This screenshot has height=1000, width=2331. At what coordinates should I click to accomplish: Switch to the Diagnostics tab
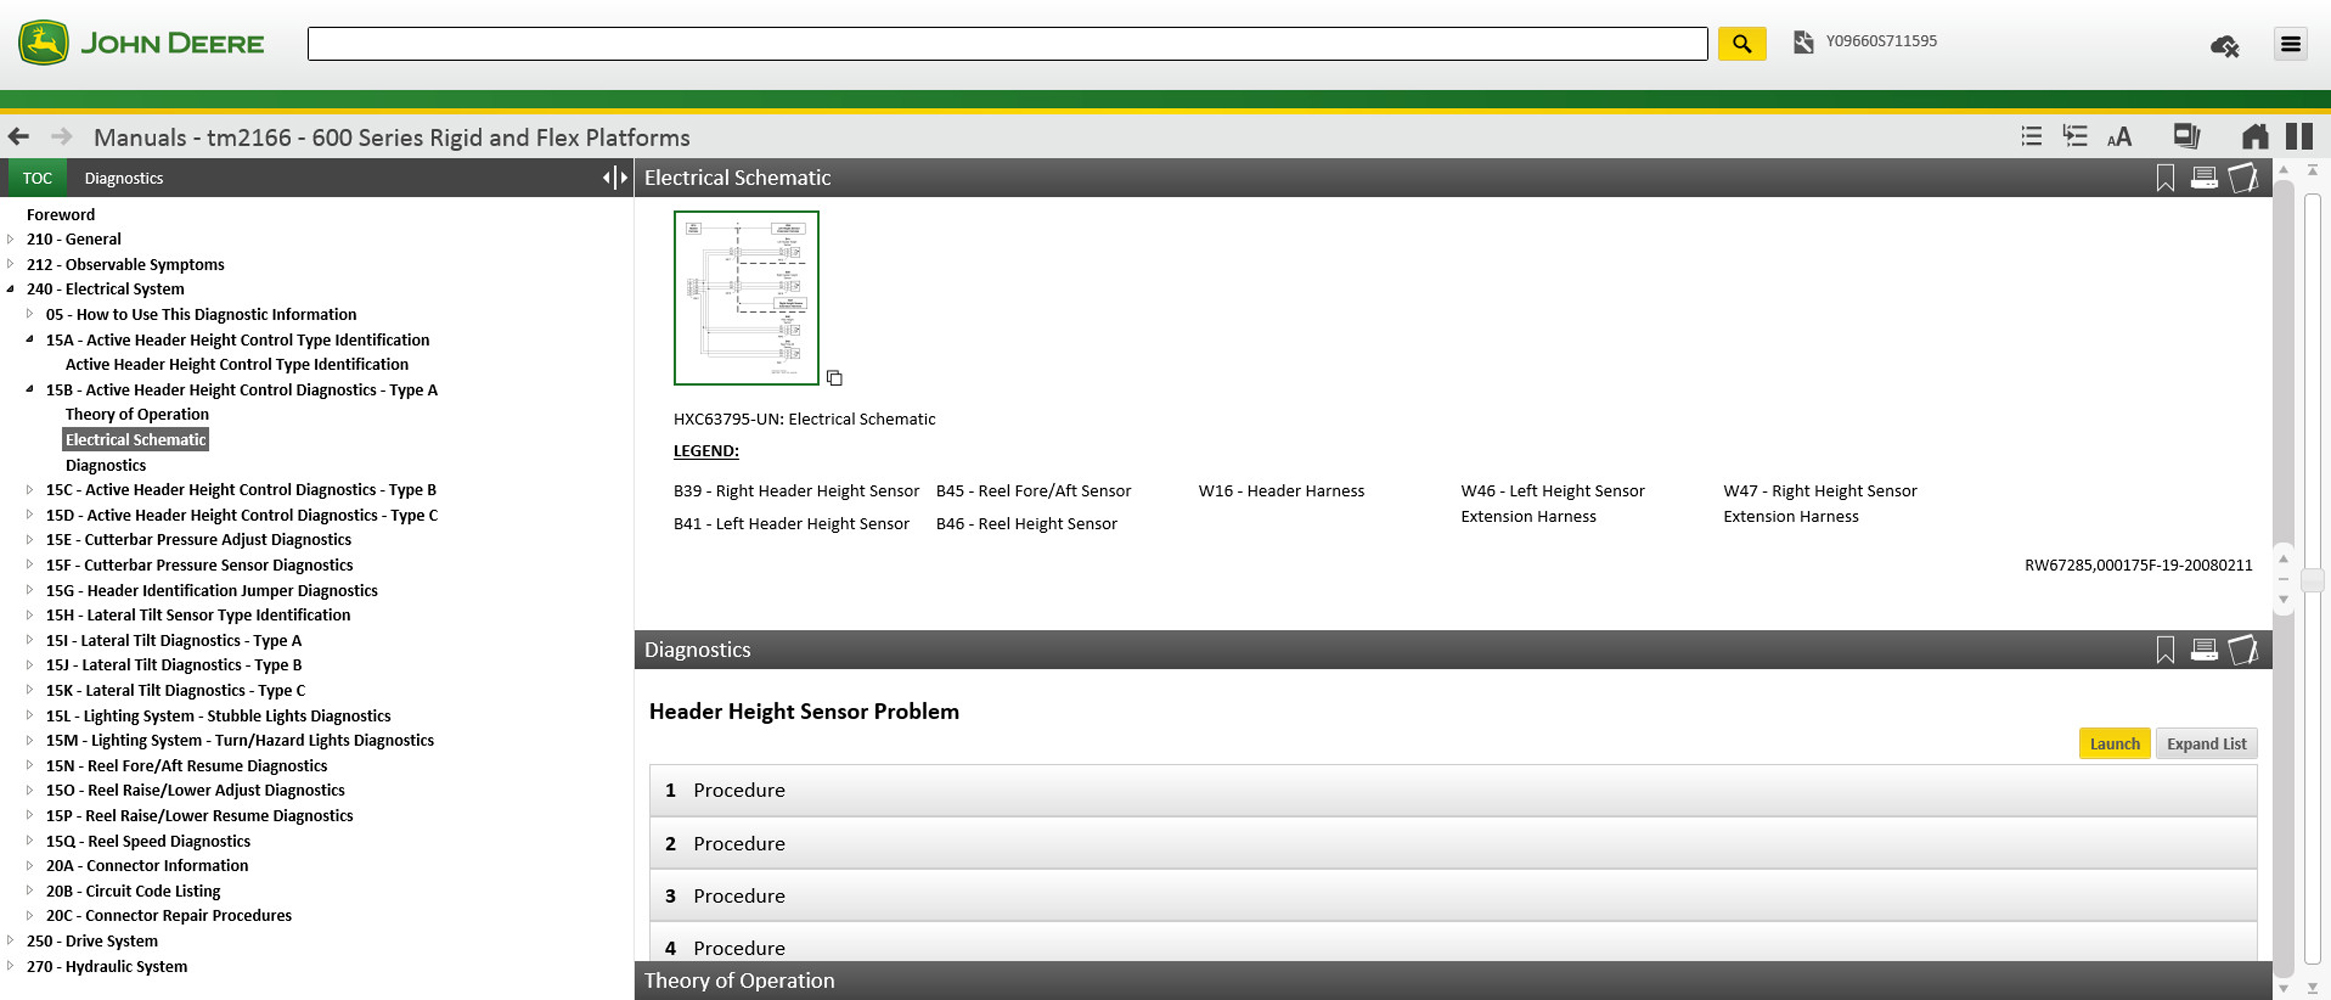point(123,178)
